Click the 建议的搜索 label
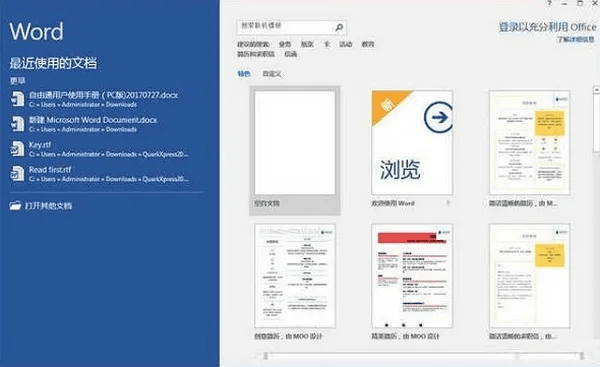Viewport: 600px width, 367px height. (253, 44)
